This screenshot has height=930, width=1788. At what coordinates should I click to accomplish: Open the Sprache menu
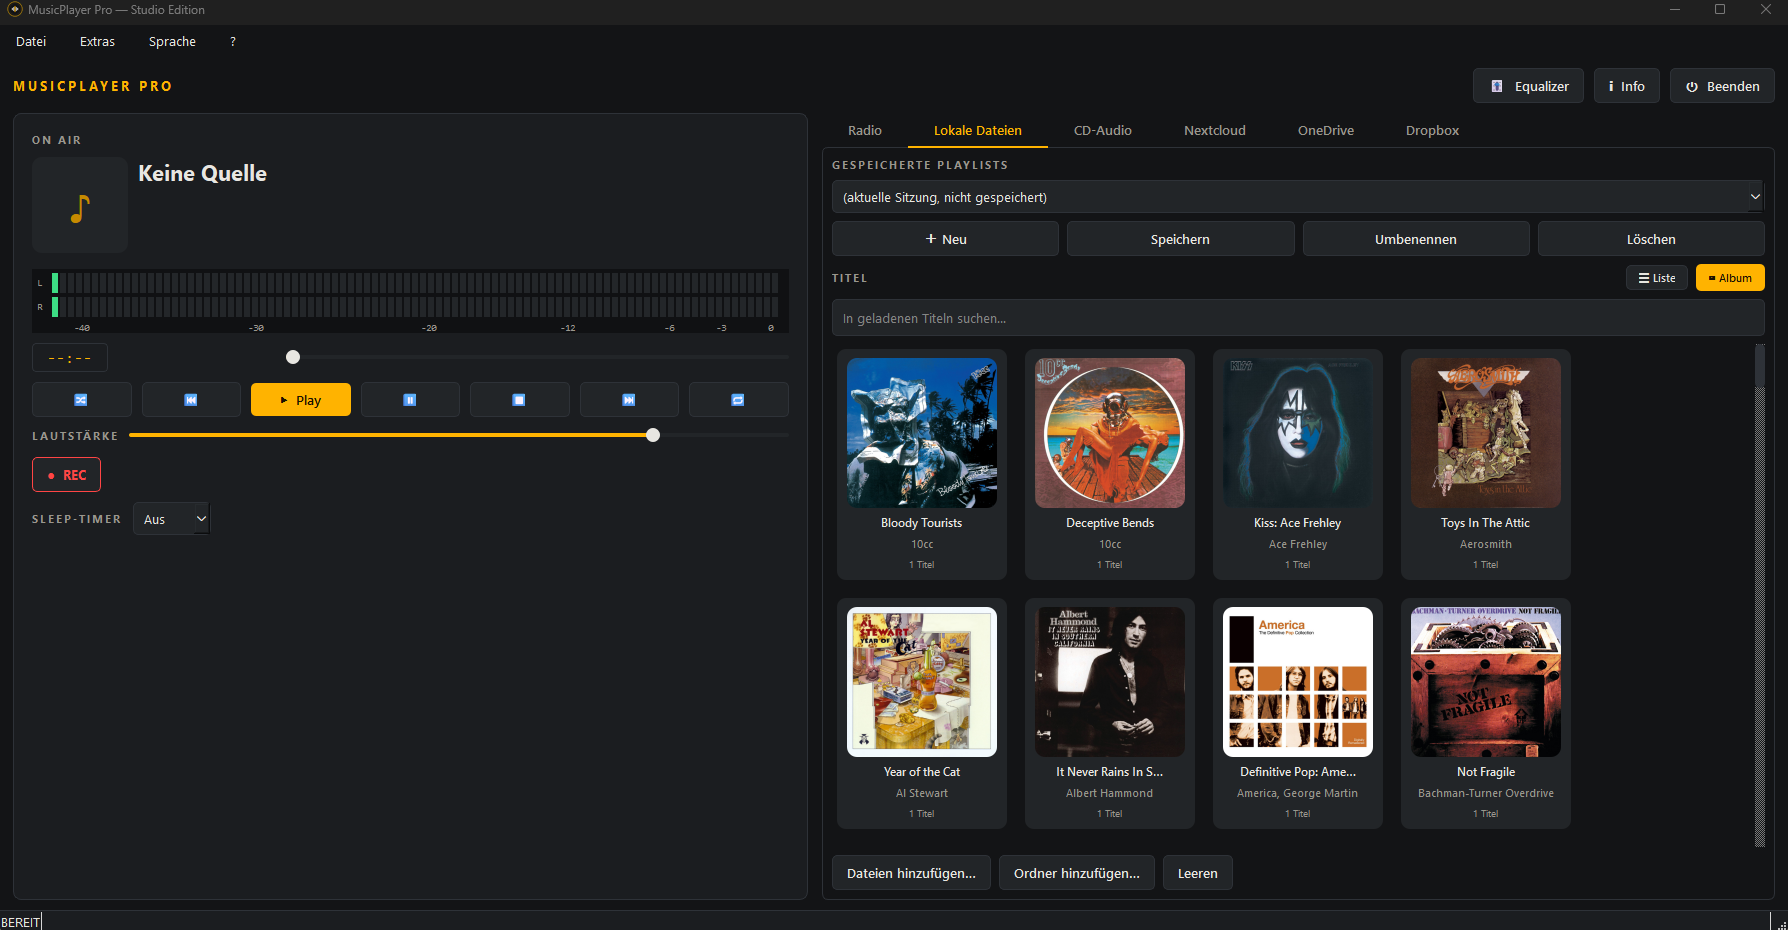pos(172,41)
